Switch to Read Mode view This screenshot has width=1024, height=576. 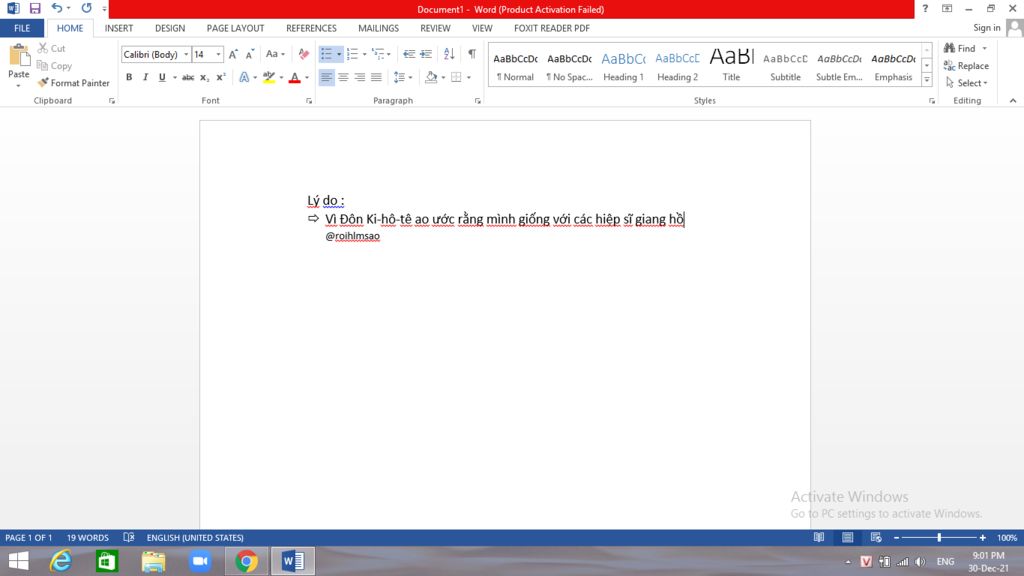pos(818,537)
